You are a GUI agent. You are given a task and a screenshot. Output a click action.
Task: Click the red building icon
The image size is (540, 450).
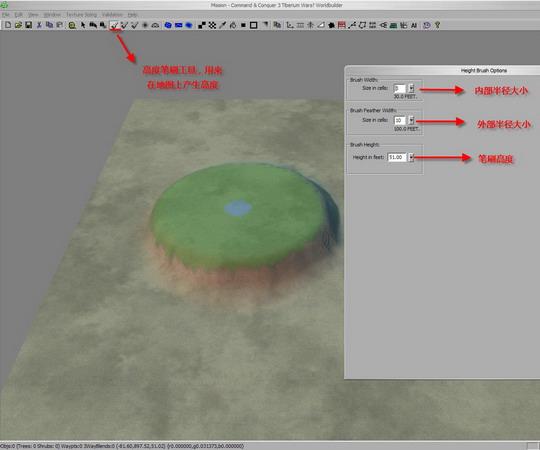pyautogui.click(x=342, y=25)
